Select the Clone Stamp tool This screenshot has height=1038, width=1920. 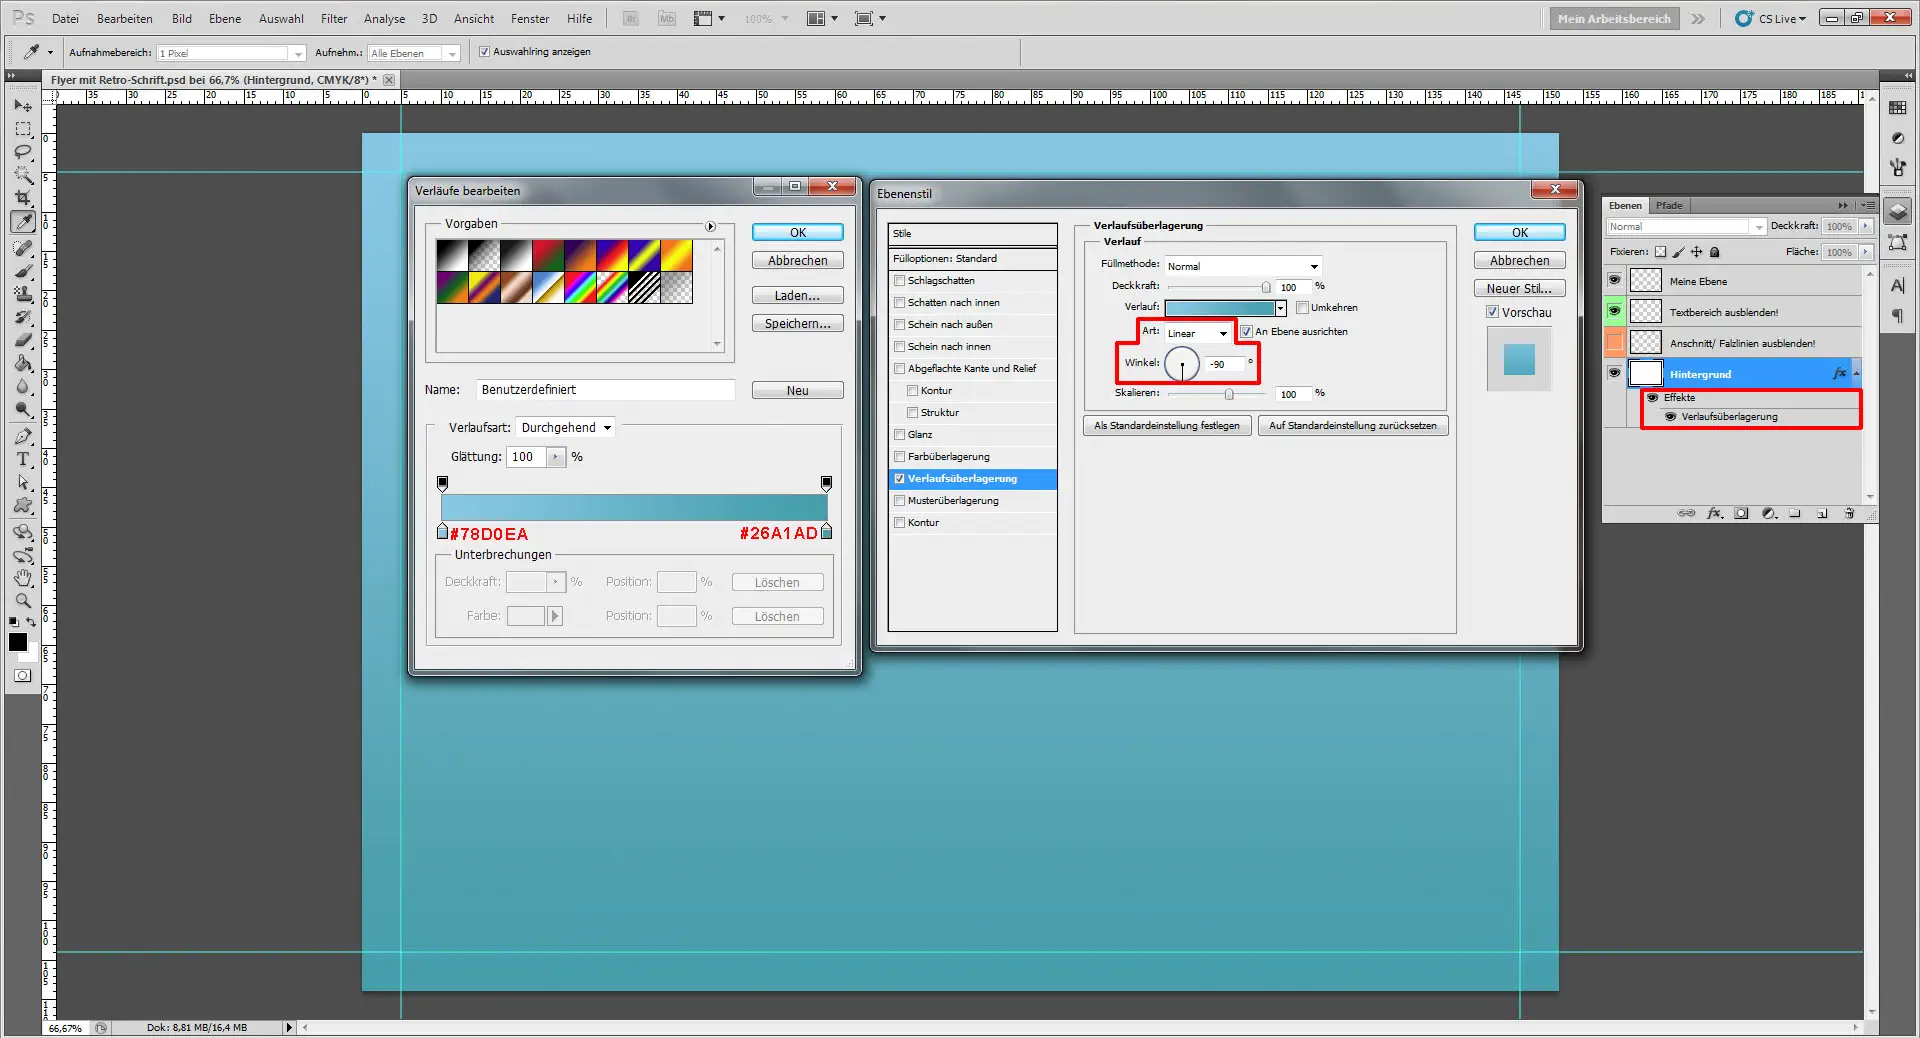point(23,294)
